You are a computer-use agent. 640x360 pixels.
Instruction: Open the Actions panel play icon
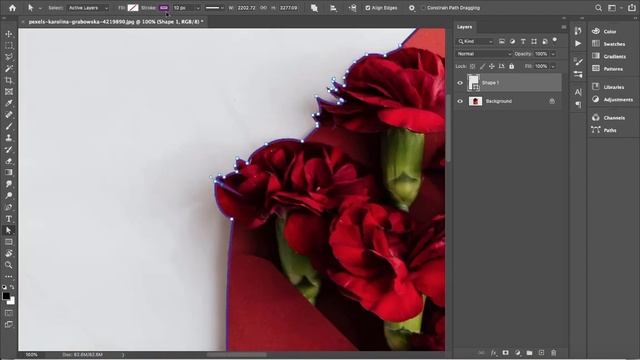click(578, 43)
